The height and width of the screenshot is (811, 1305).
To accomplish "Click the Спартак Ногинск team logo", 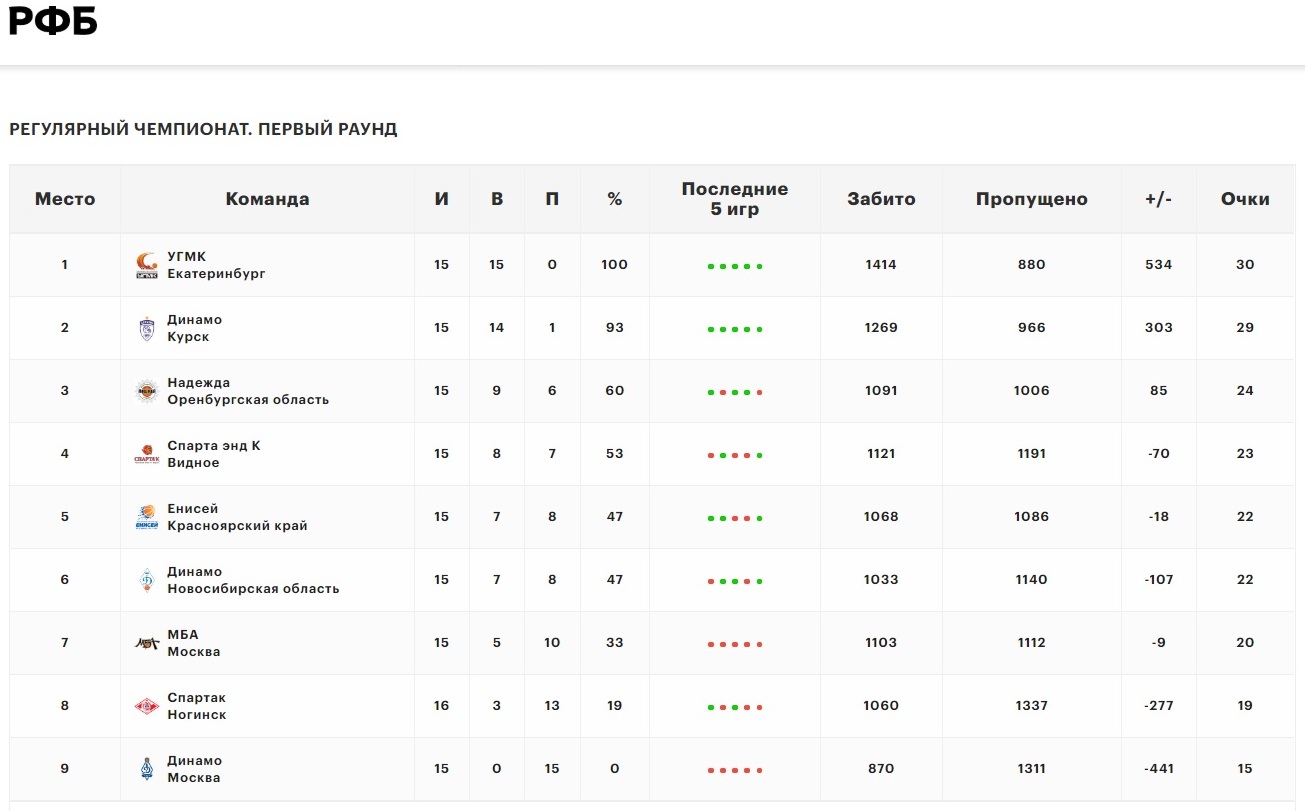I will pos(147,707).
